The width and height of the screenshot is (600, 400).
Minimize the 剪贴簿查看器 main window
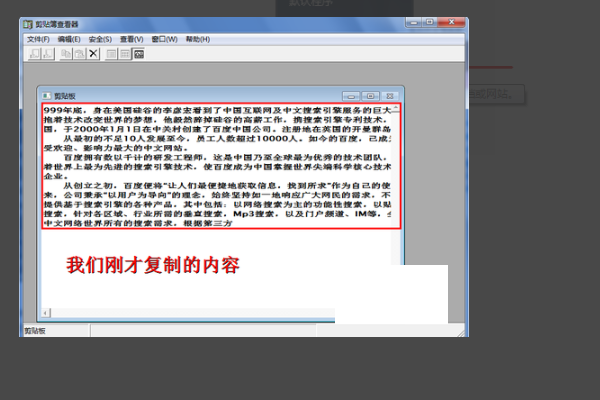pyautogui.click(x=414, y=23)
